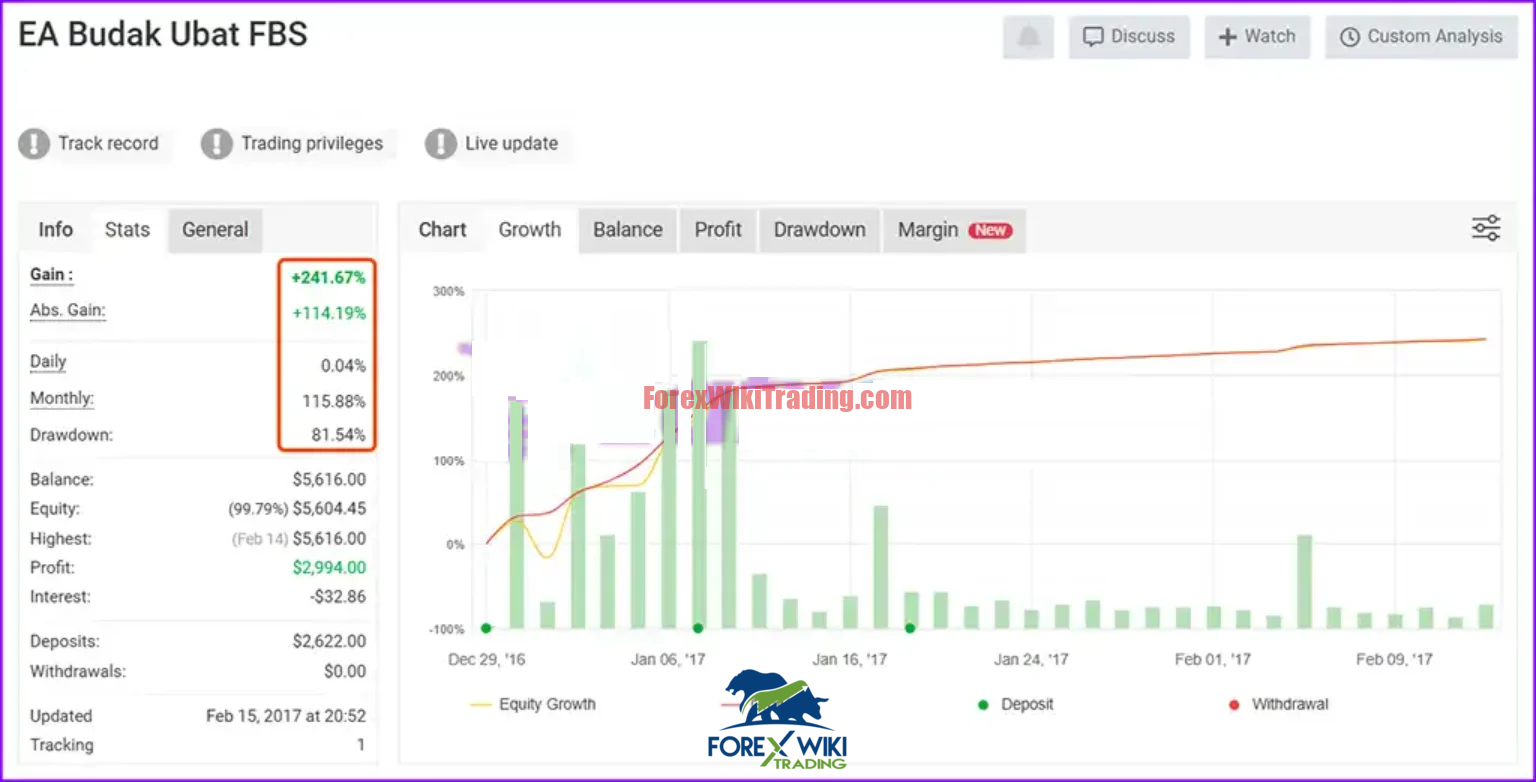Click the title EA Budak Ubat FBS

click(163, 35)
